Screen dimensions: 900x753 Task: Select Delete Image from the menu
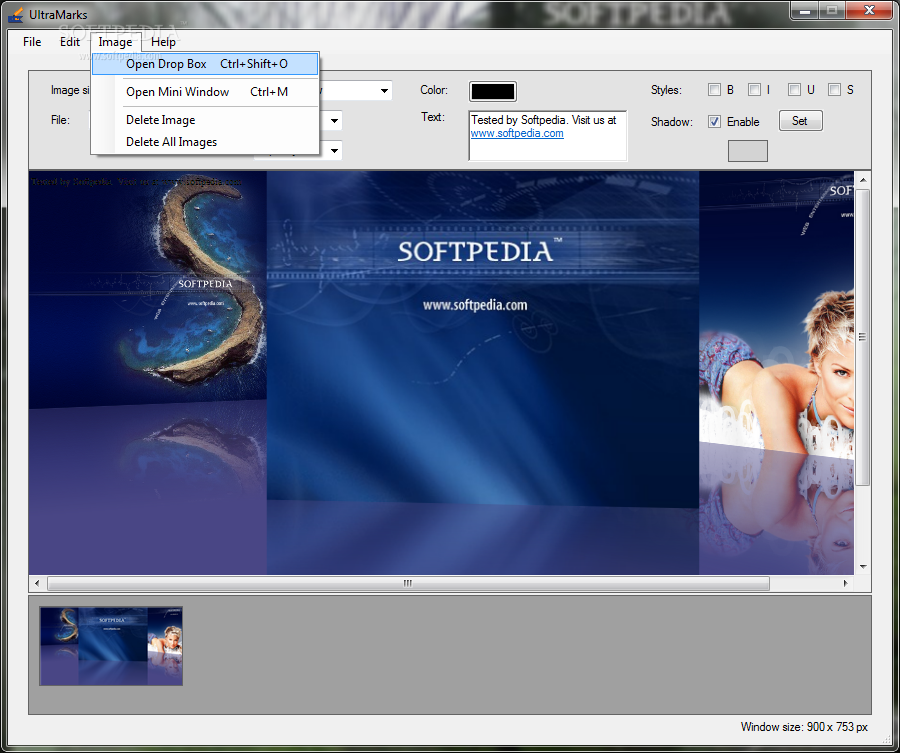(x=205, y=120)
